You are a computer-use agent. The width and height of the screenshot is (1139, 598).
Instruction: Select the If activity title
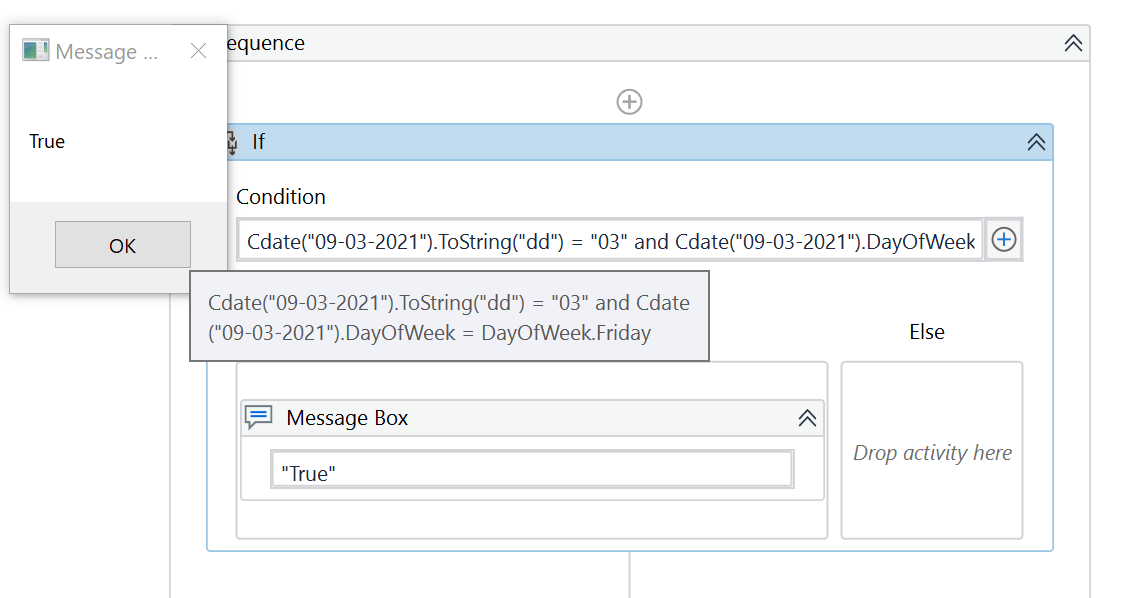pyautogui.click(x=258, y=142)
